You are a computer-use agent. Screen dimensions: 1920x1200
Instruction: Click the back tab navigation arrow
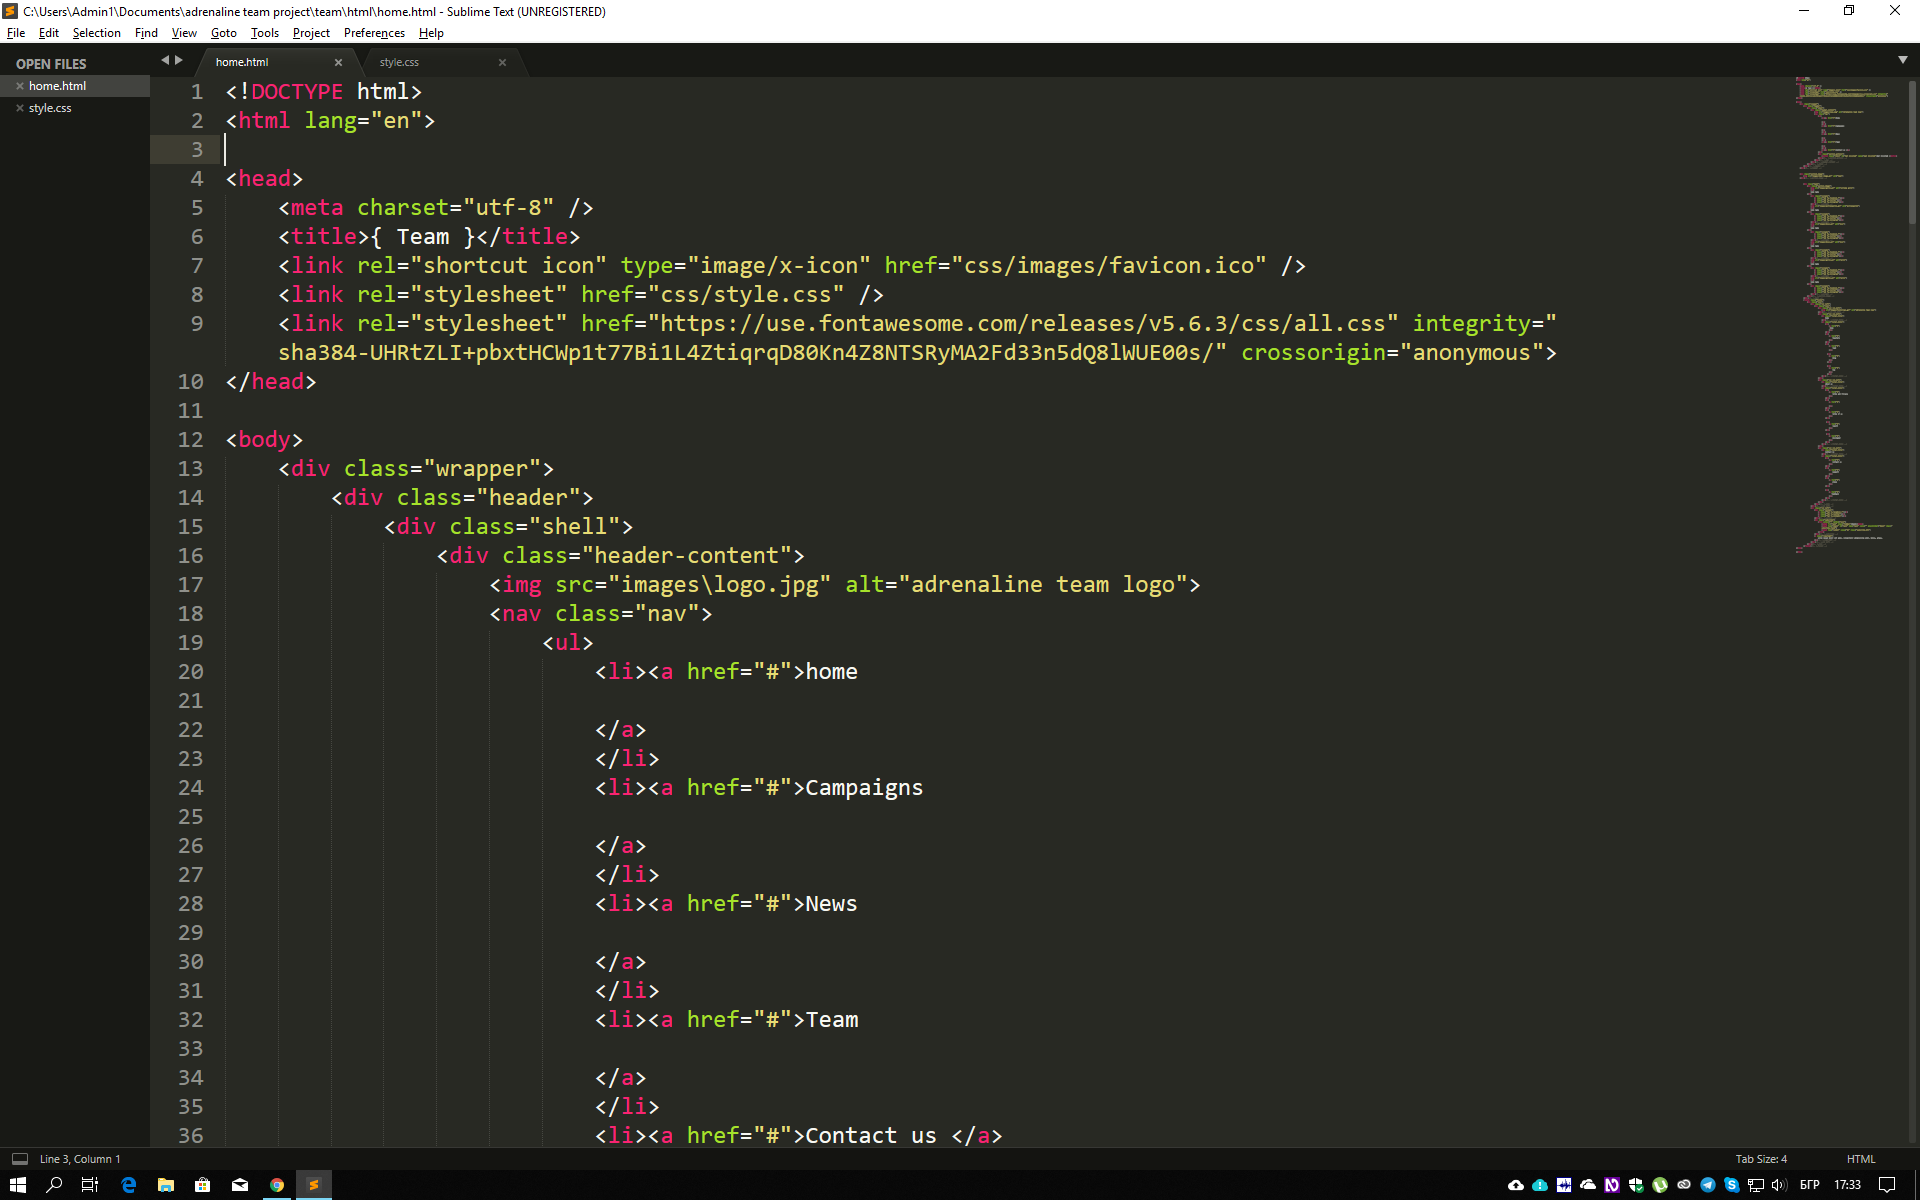click(164, 60)
